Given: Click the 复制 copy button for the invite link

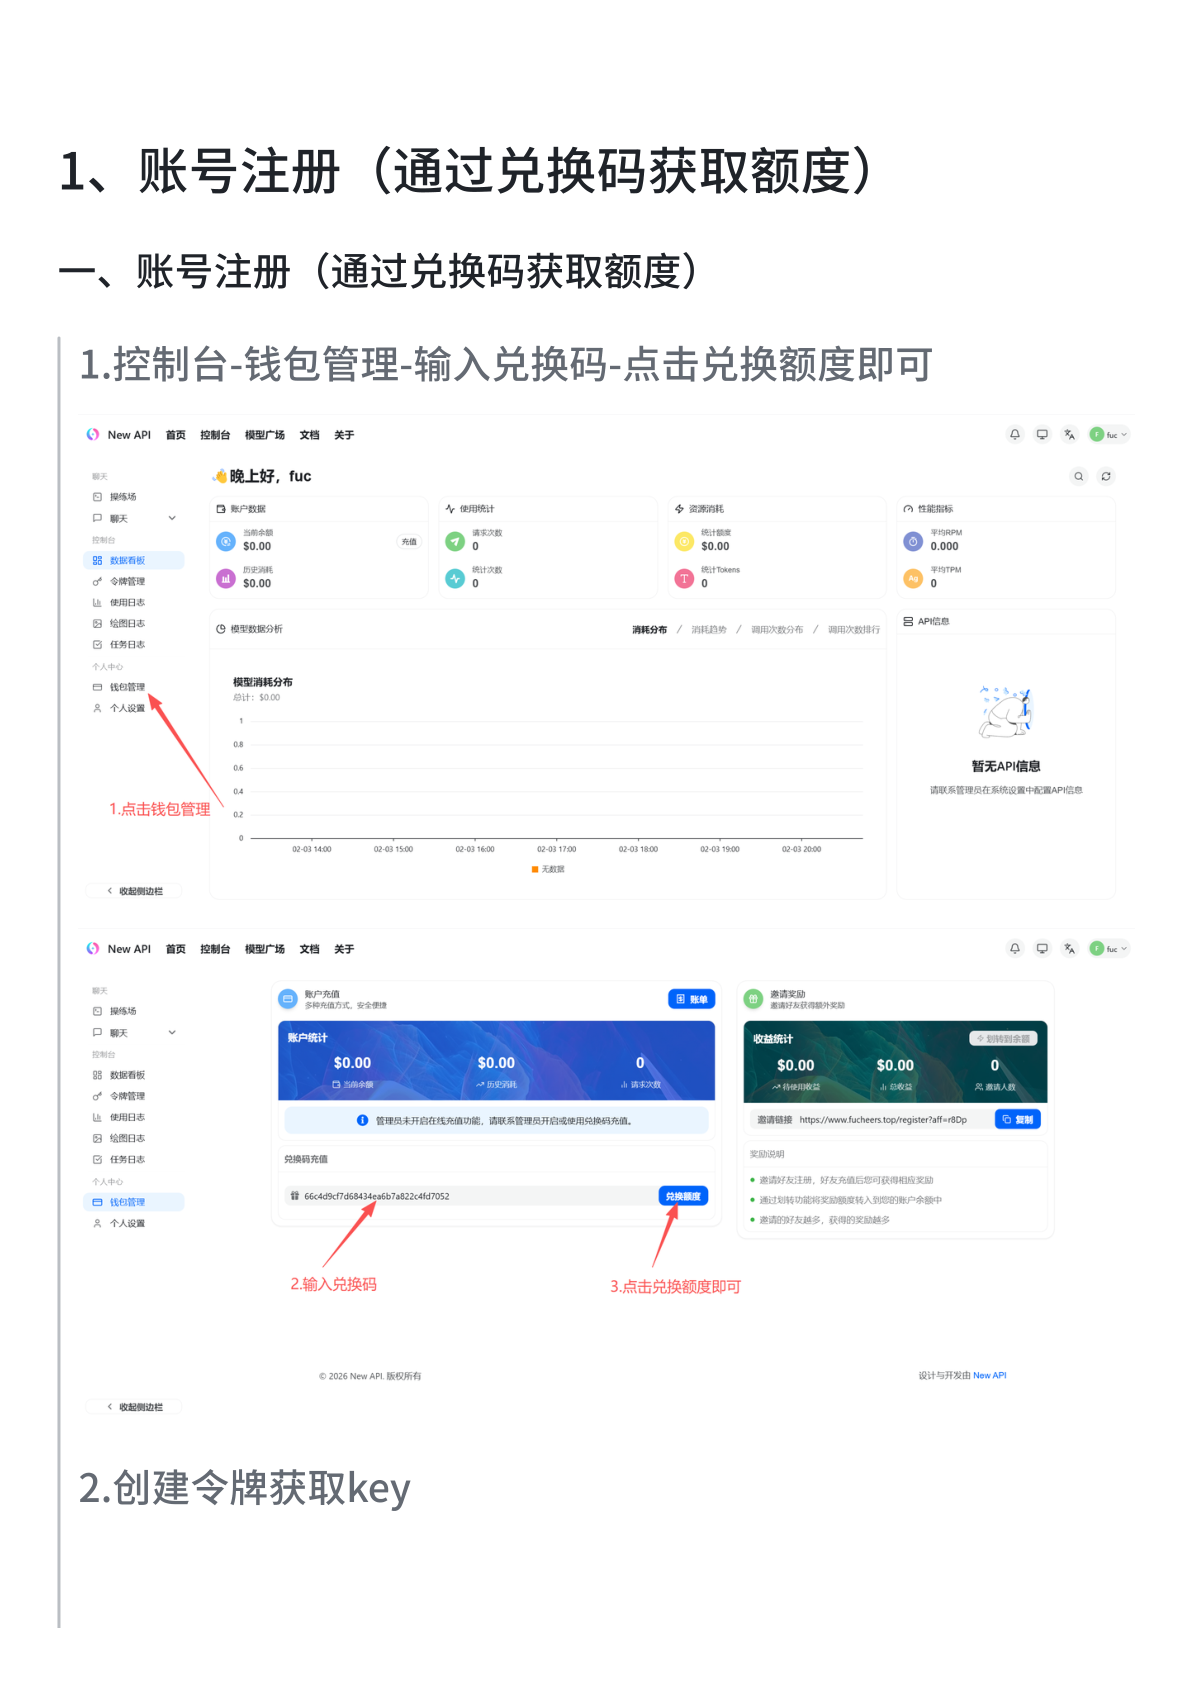Looking at the screenshot, I should coord(1018,1120).
